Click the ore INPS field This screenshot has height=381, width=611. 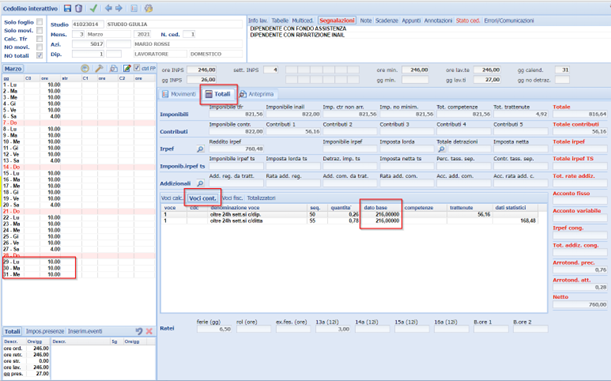click(201, 70)
